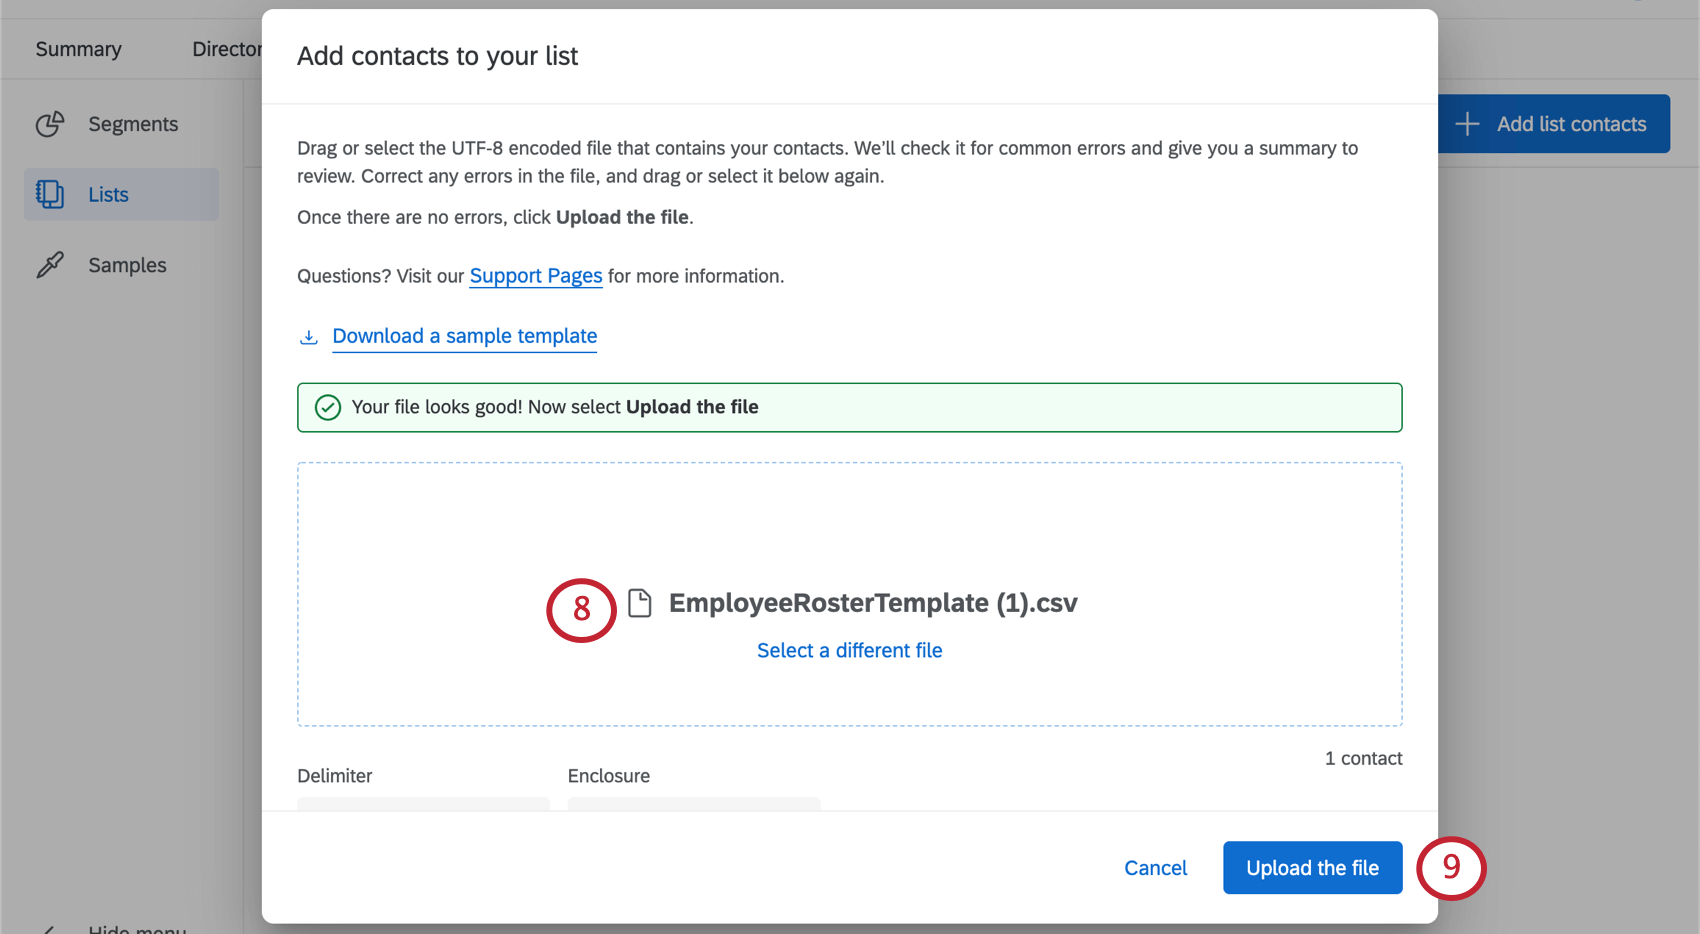The image size is (1700, 934).
Task: Select the Segments pie chart icon
Action: pos(50,124)
